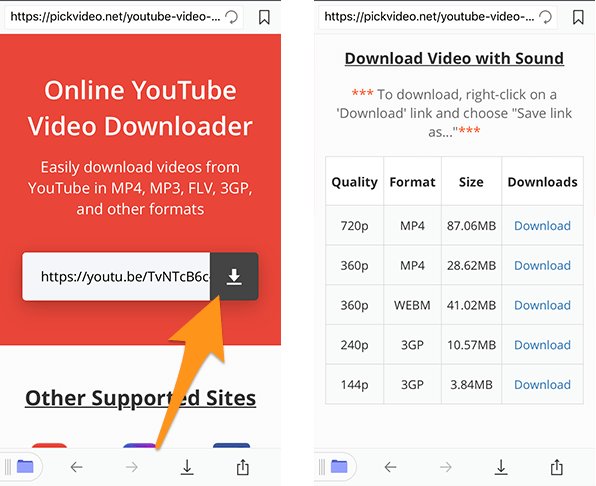Click the Easily download videos description text

click(x=140, y=188)
